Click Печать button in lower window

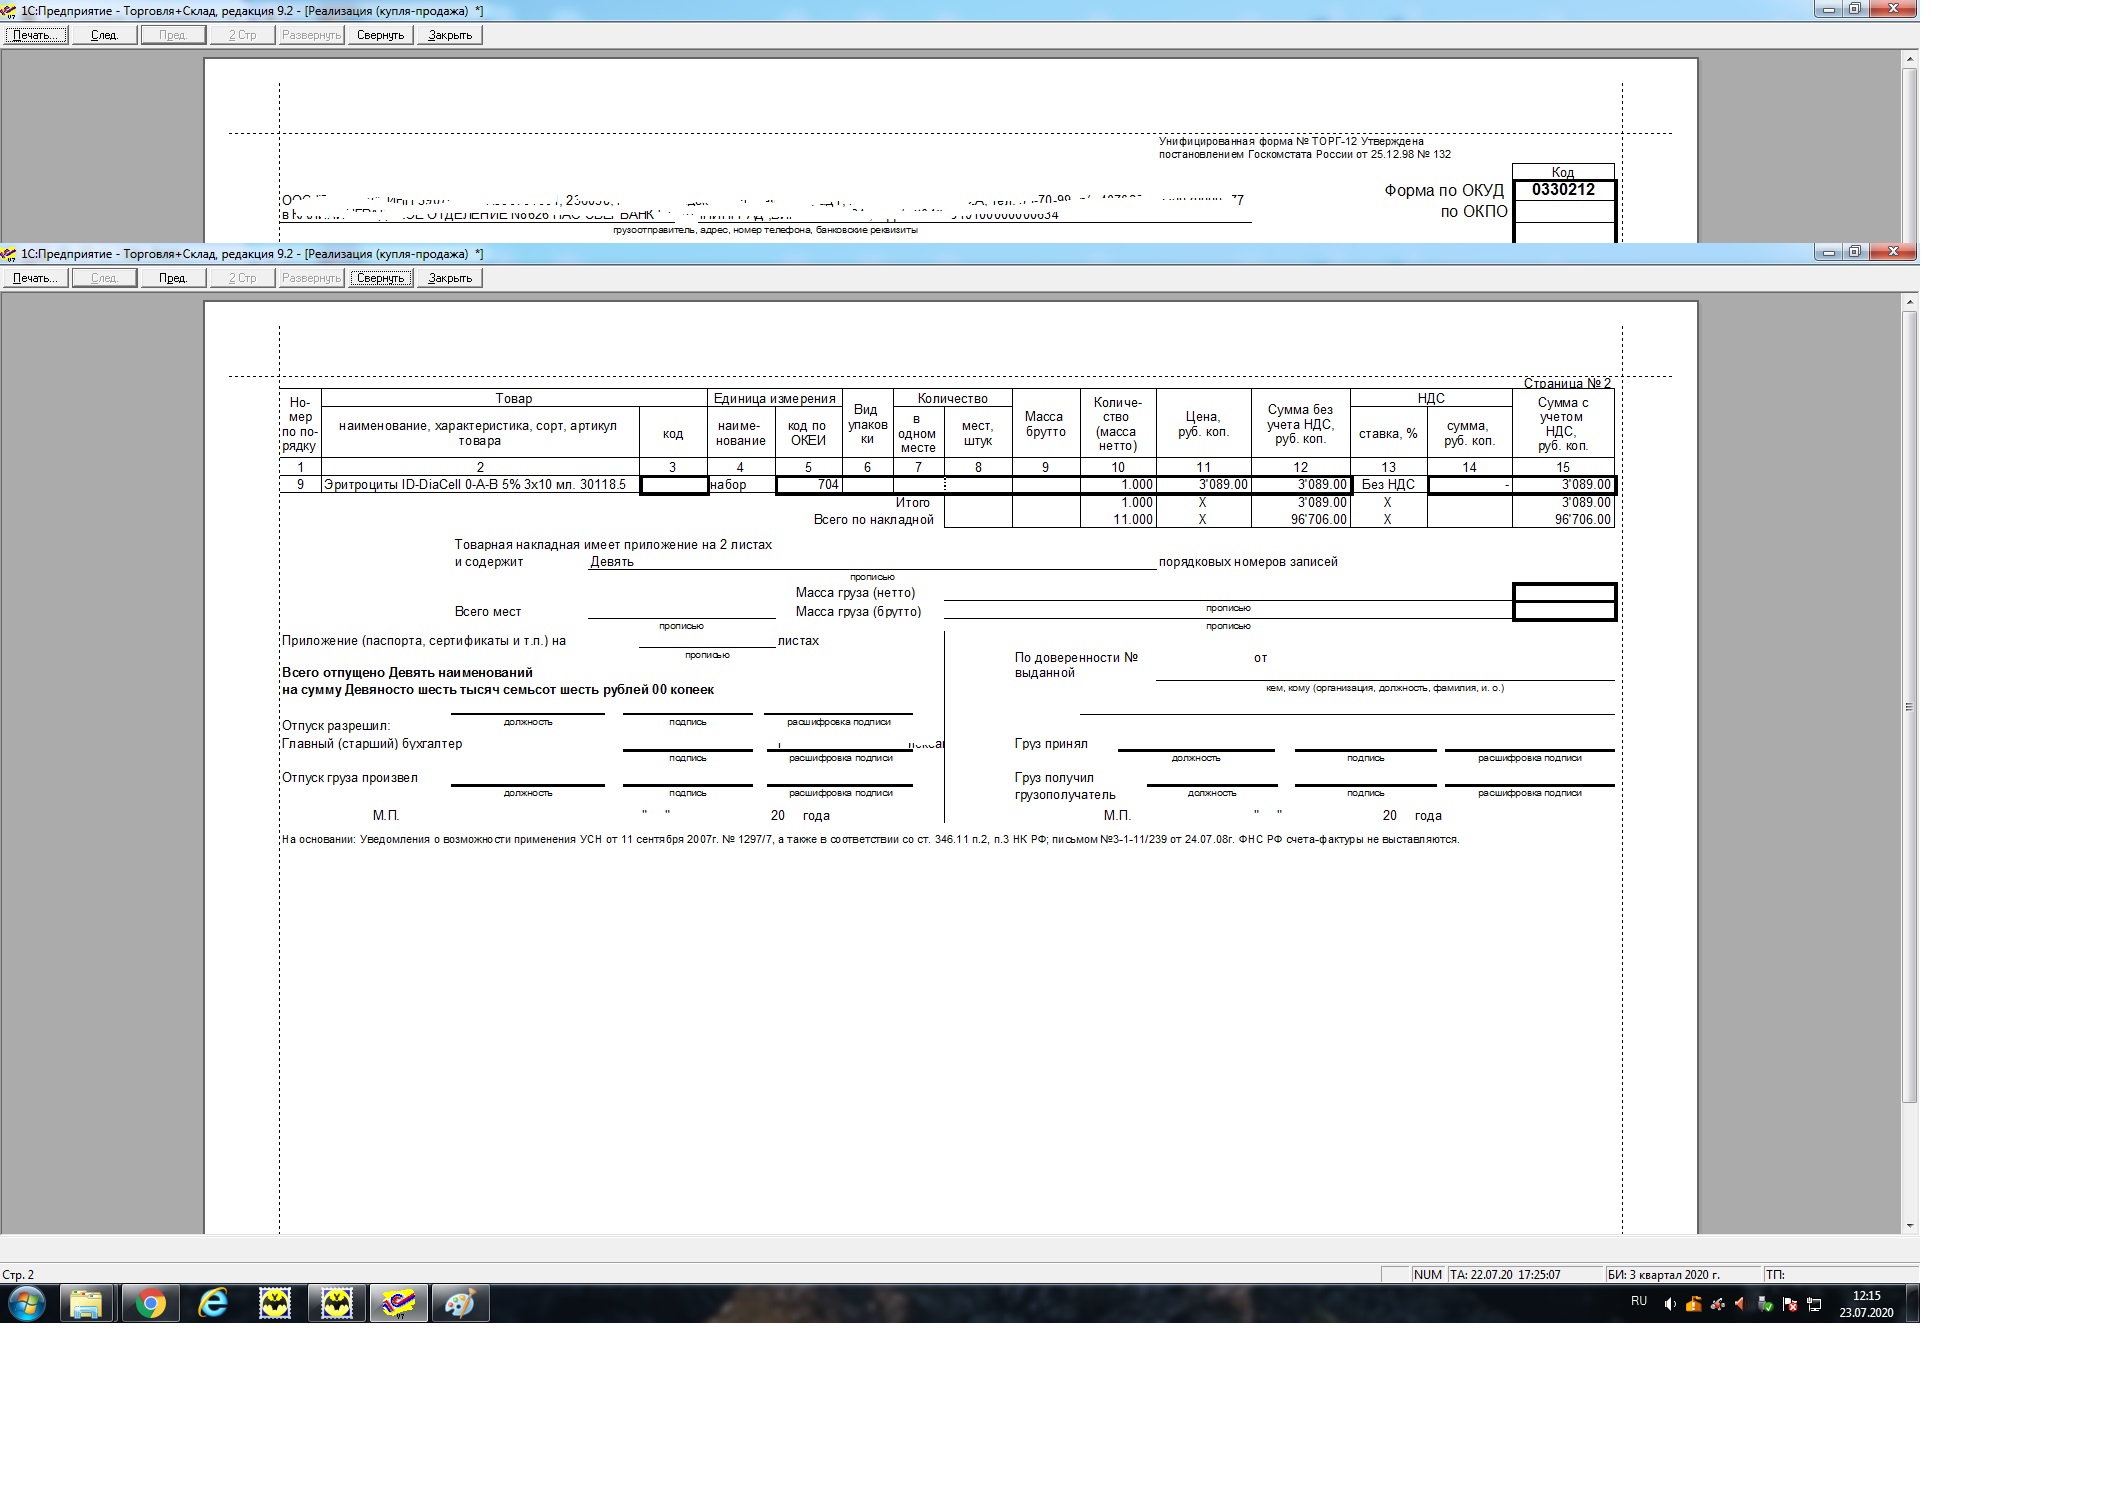coord(35,278)
